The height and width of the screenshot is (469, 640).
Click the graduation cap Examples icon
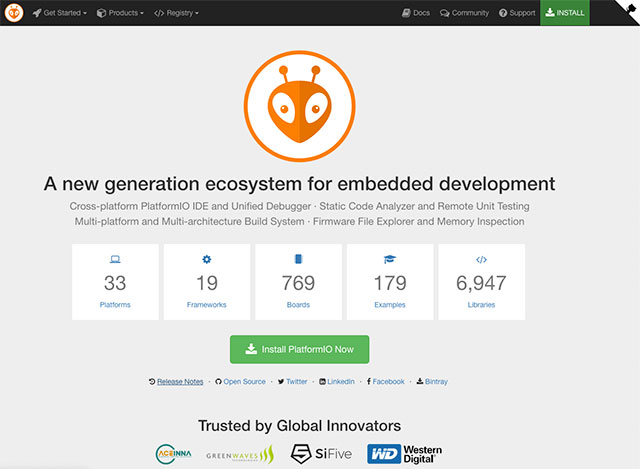point(389,259)
